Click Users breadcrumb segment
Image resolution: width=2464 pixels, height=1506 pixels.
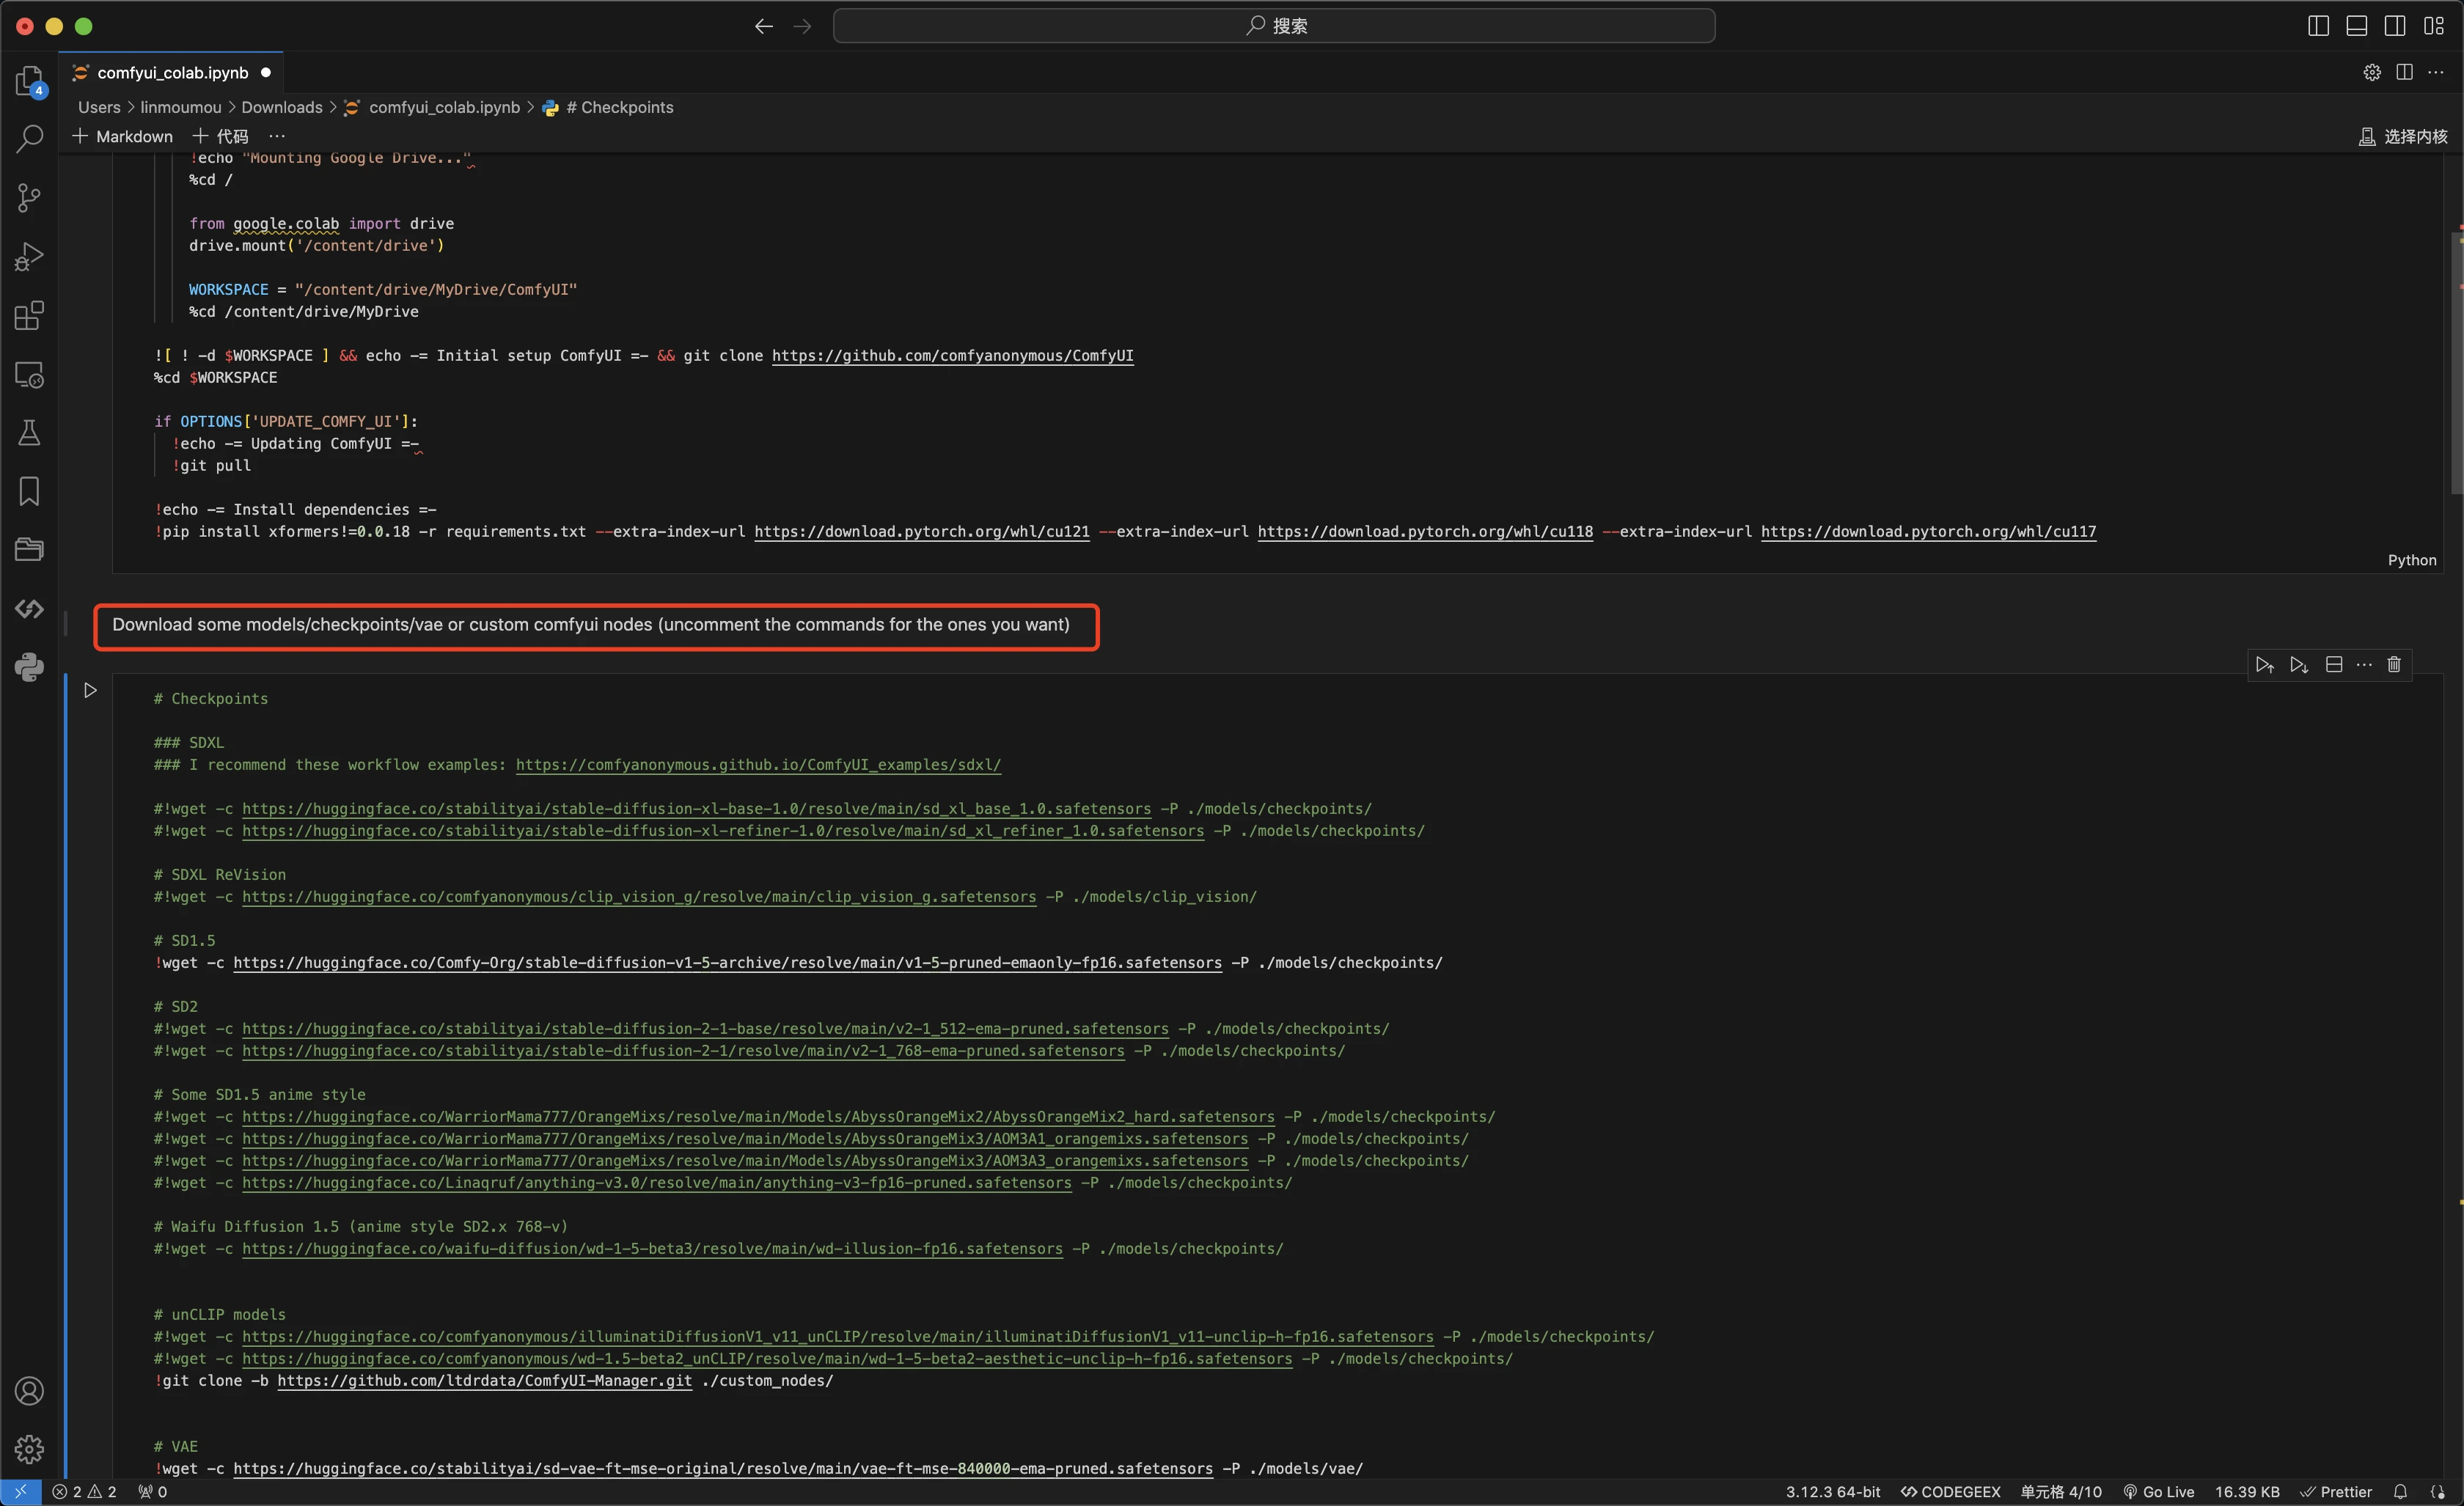coord(99,107)
